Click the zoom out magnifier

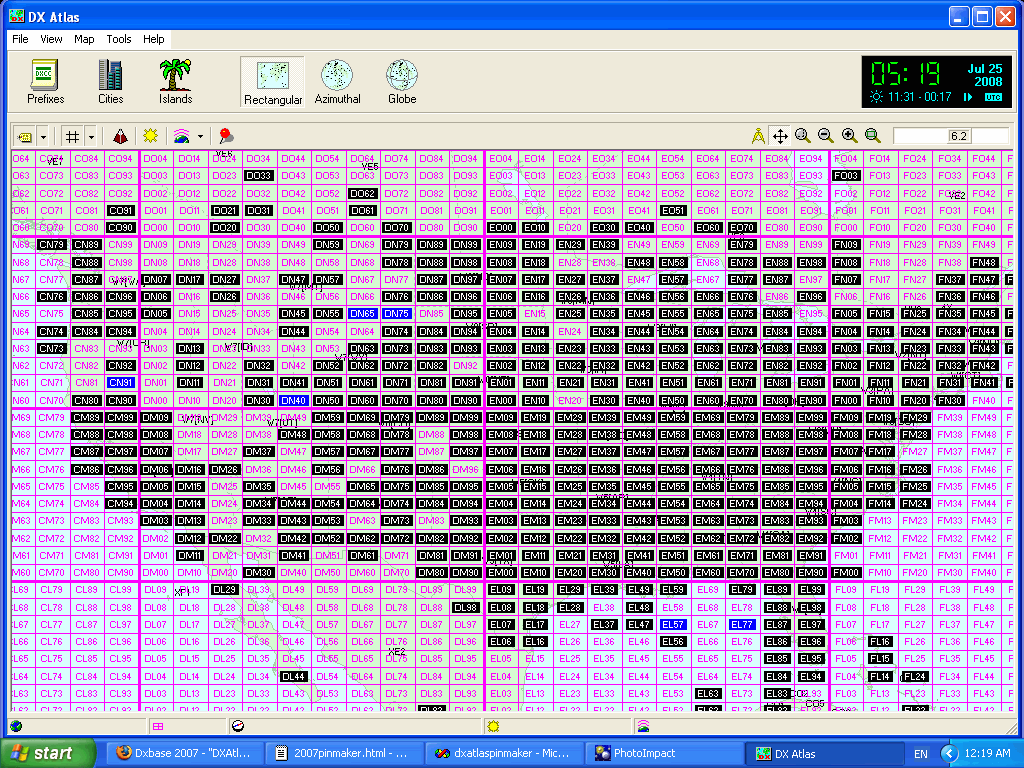826,136
